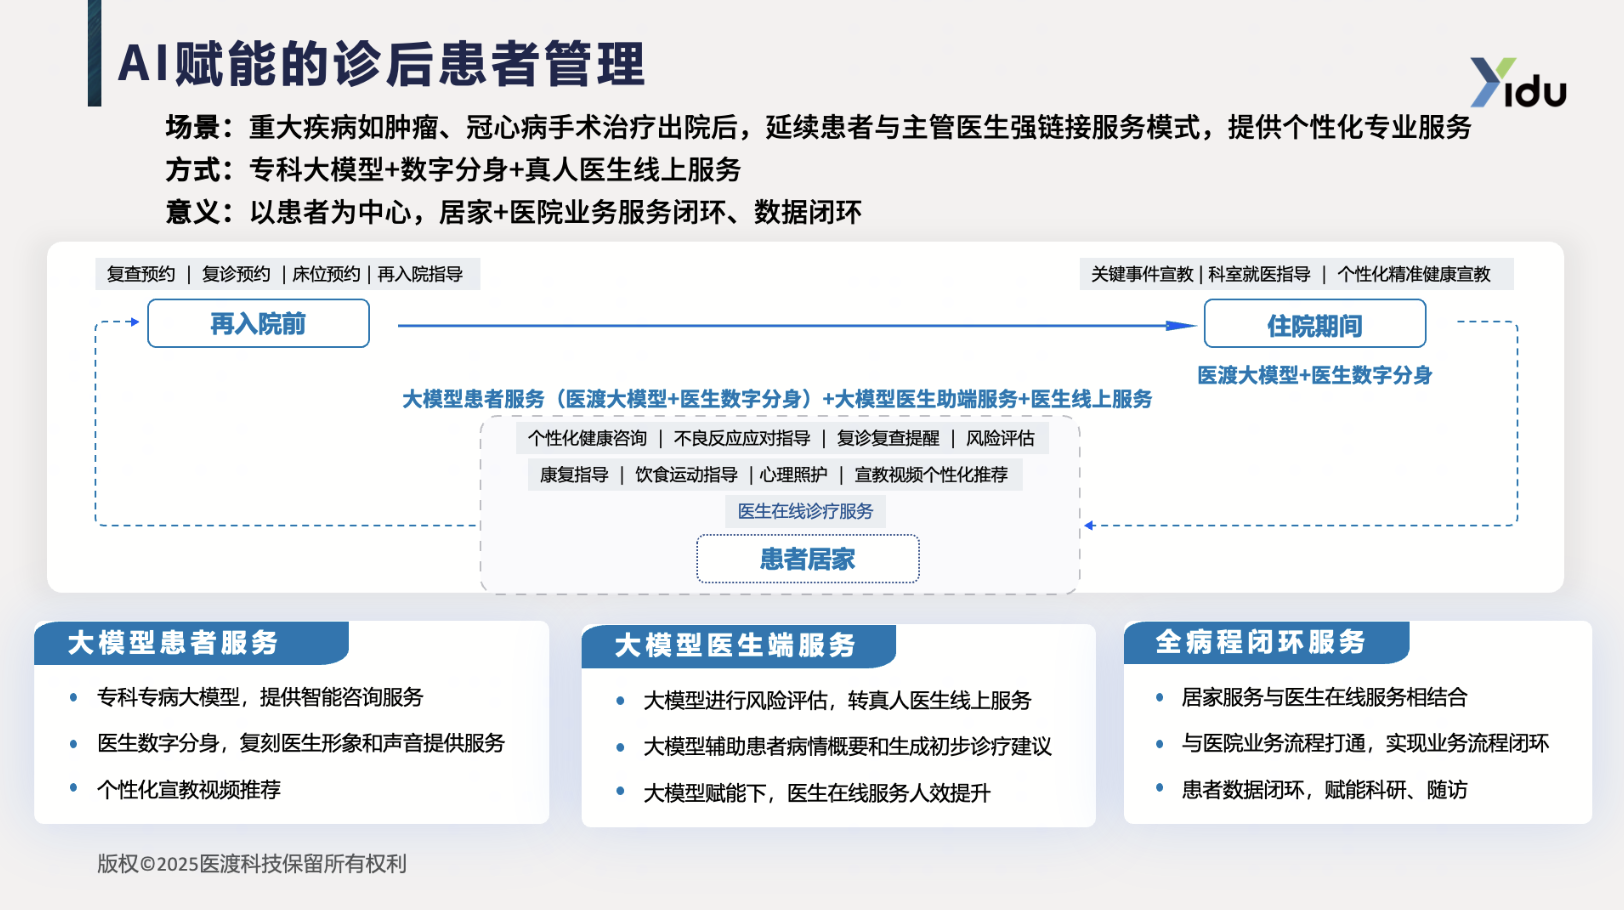Click the 复查预约 item

pos(141,274)
